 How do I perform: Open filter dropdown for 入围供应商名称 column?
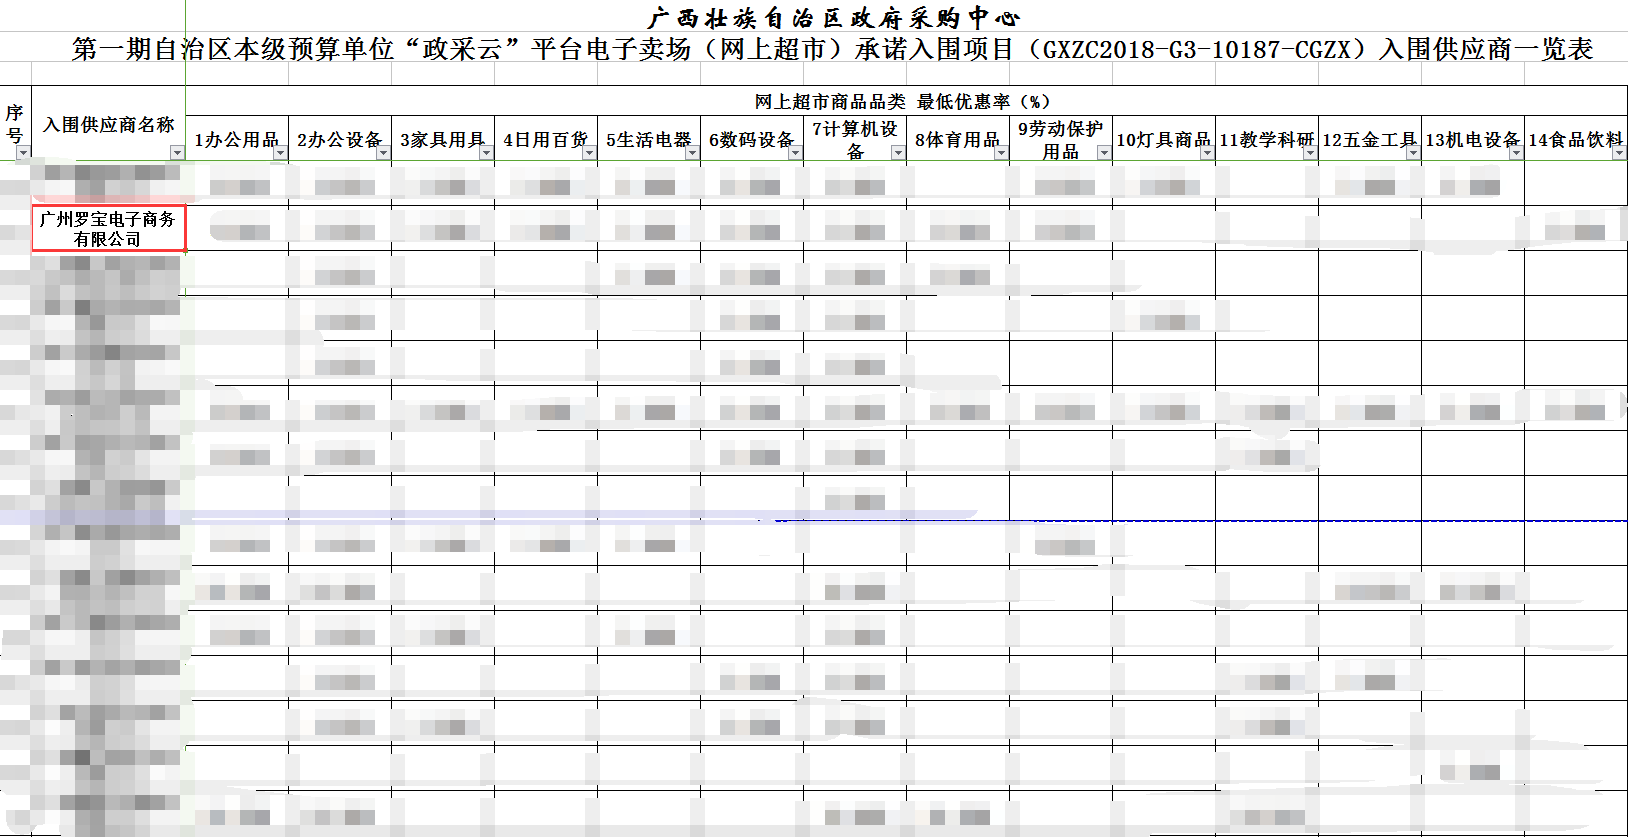(177, 153)
